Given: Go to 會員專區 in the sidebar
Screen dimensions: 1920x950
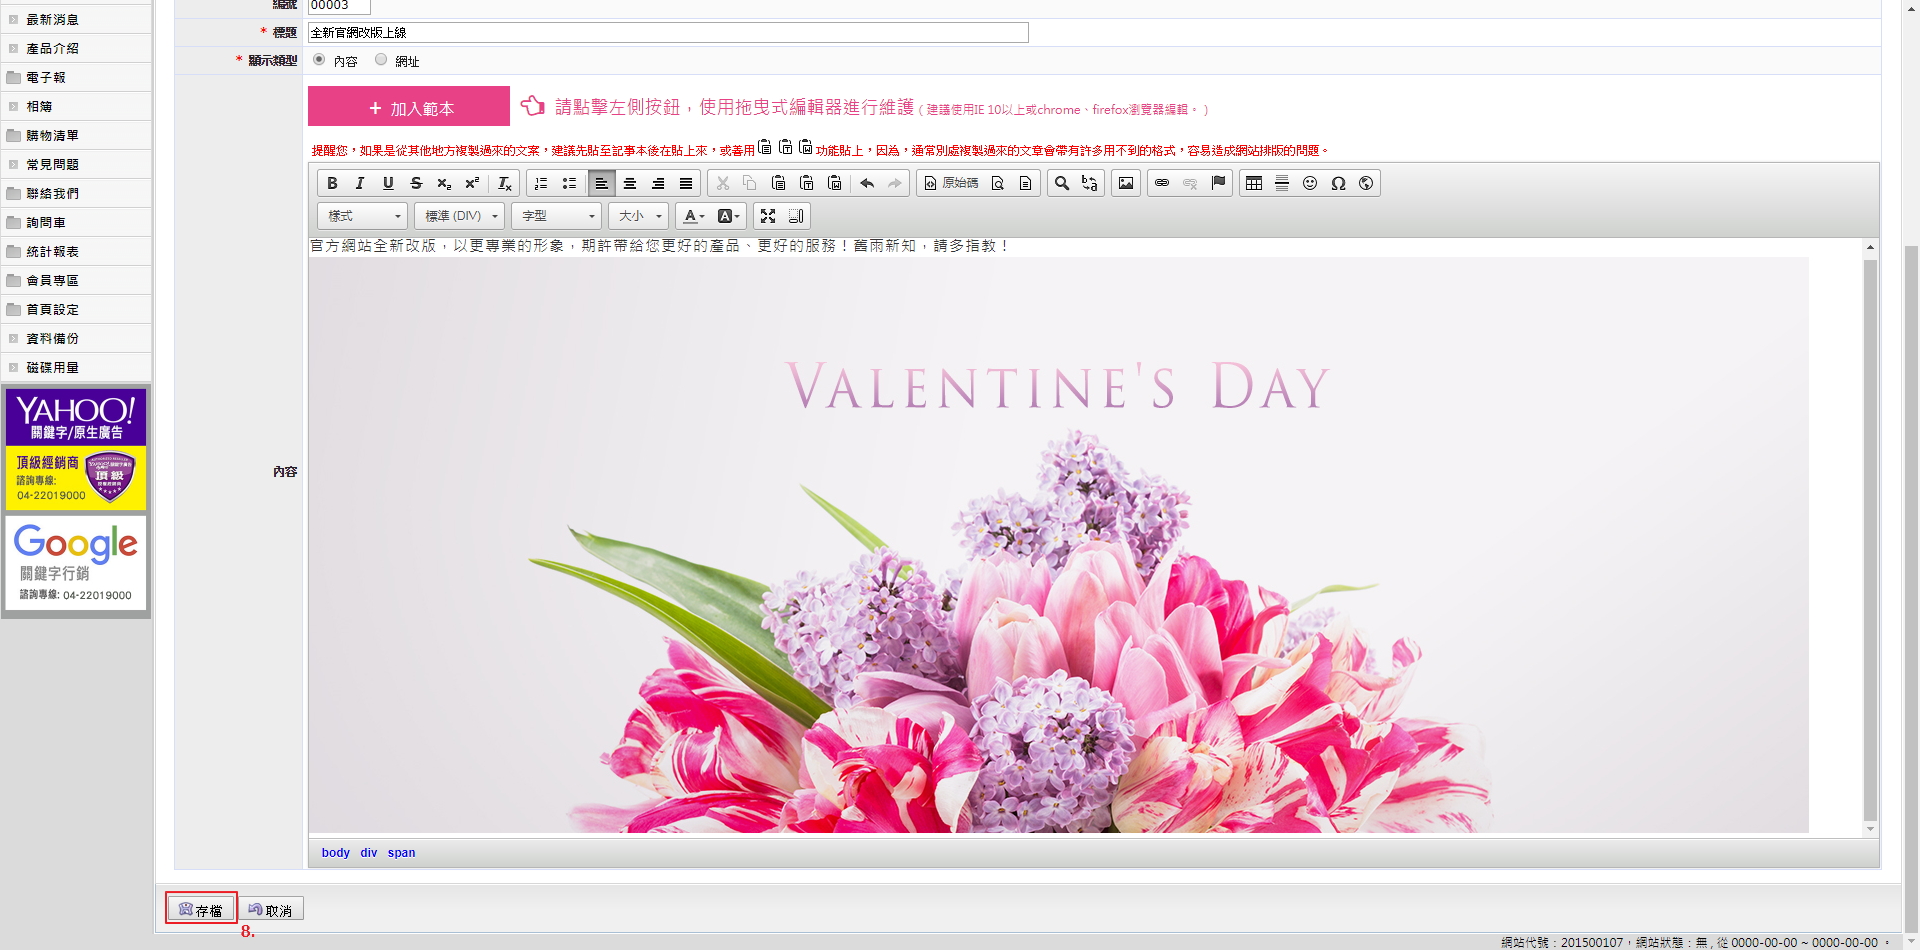Looking at the screenshot, I should (x=52, y=280).
